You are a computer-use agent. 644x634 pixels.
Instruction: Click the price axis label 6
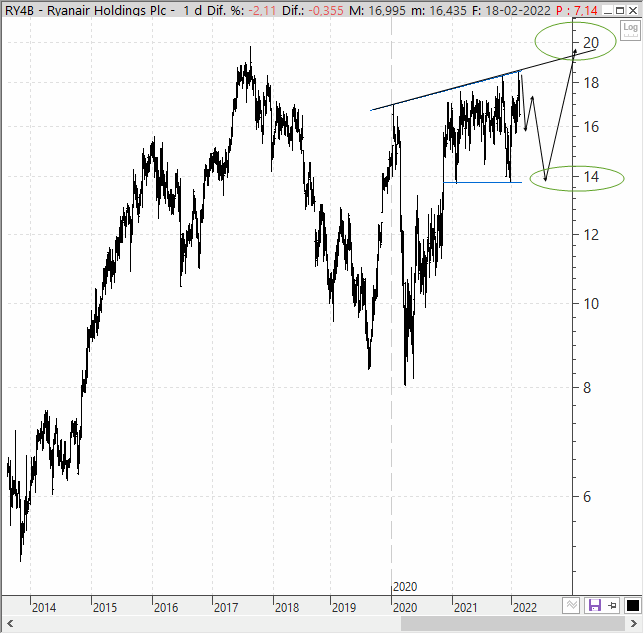[587, 497]
